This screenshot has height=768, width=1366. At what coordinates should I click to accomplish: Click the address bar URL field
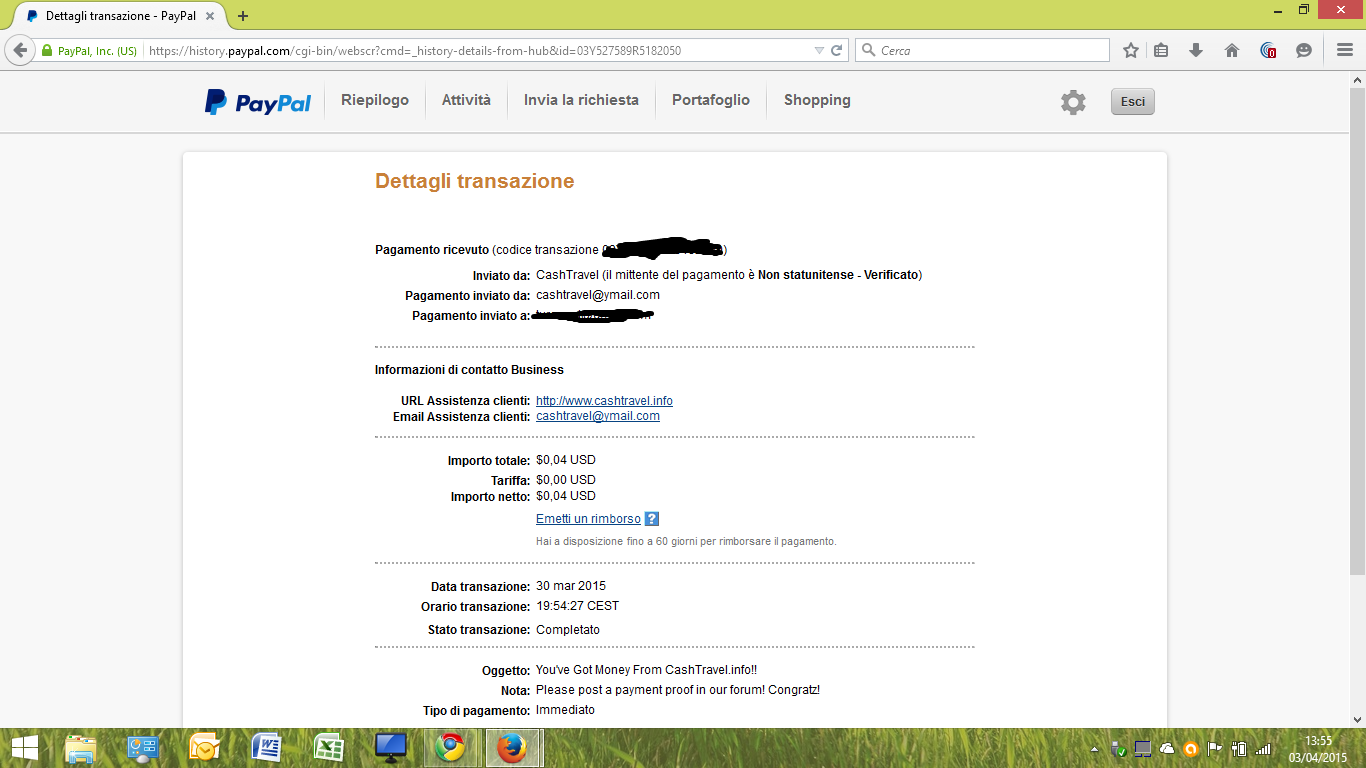point(480,50)
